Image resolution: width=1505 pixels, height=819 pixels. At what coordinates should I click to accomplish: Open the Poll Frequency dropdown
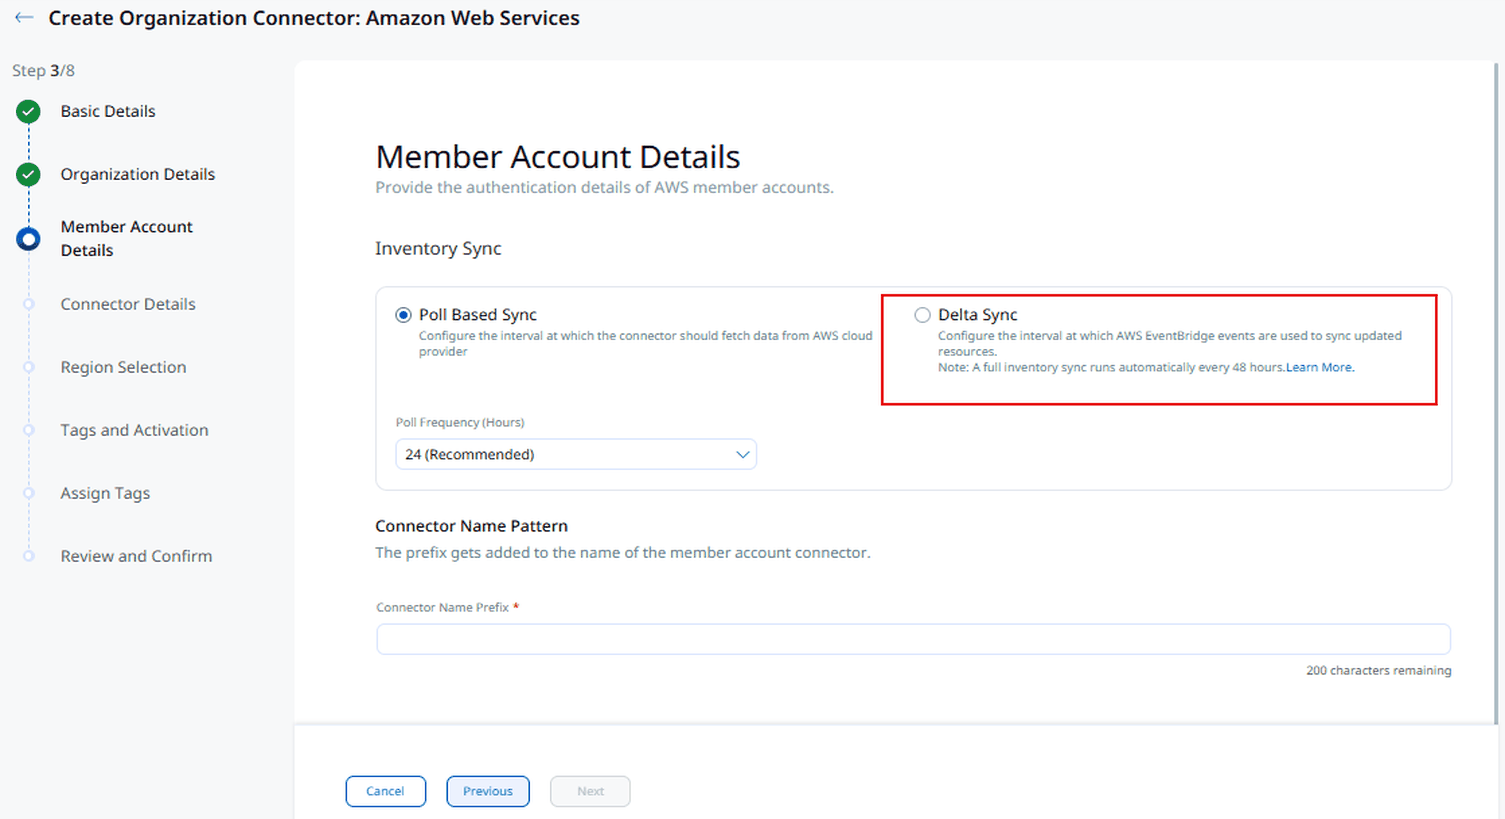(576, 454)
